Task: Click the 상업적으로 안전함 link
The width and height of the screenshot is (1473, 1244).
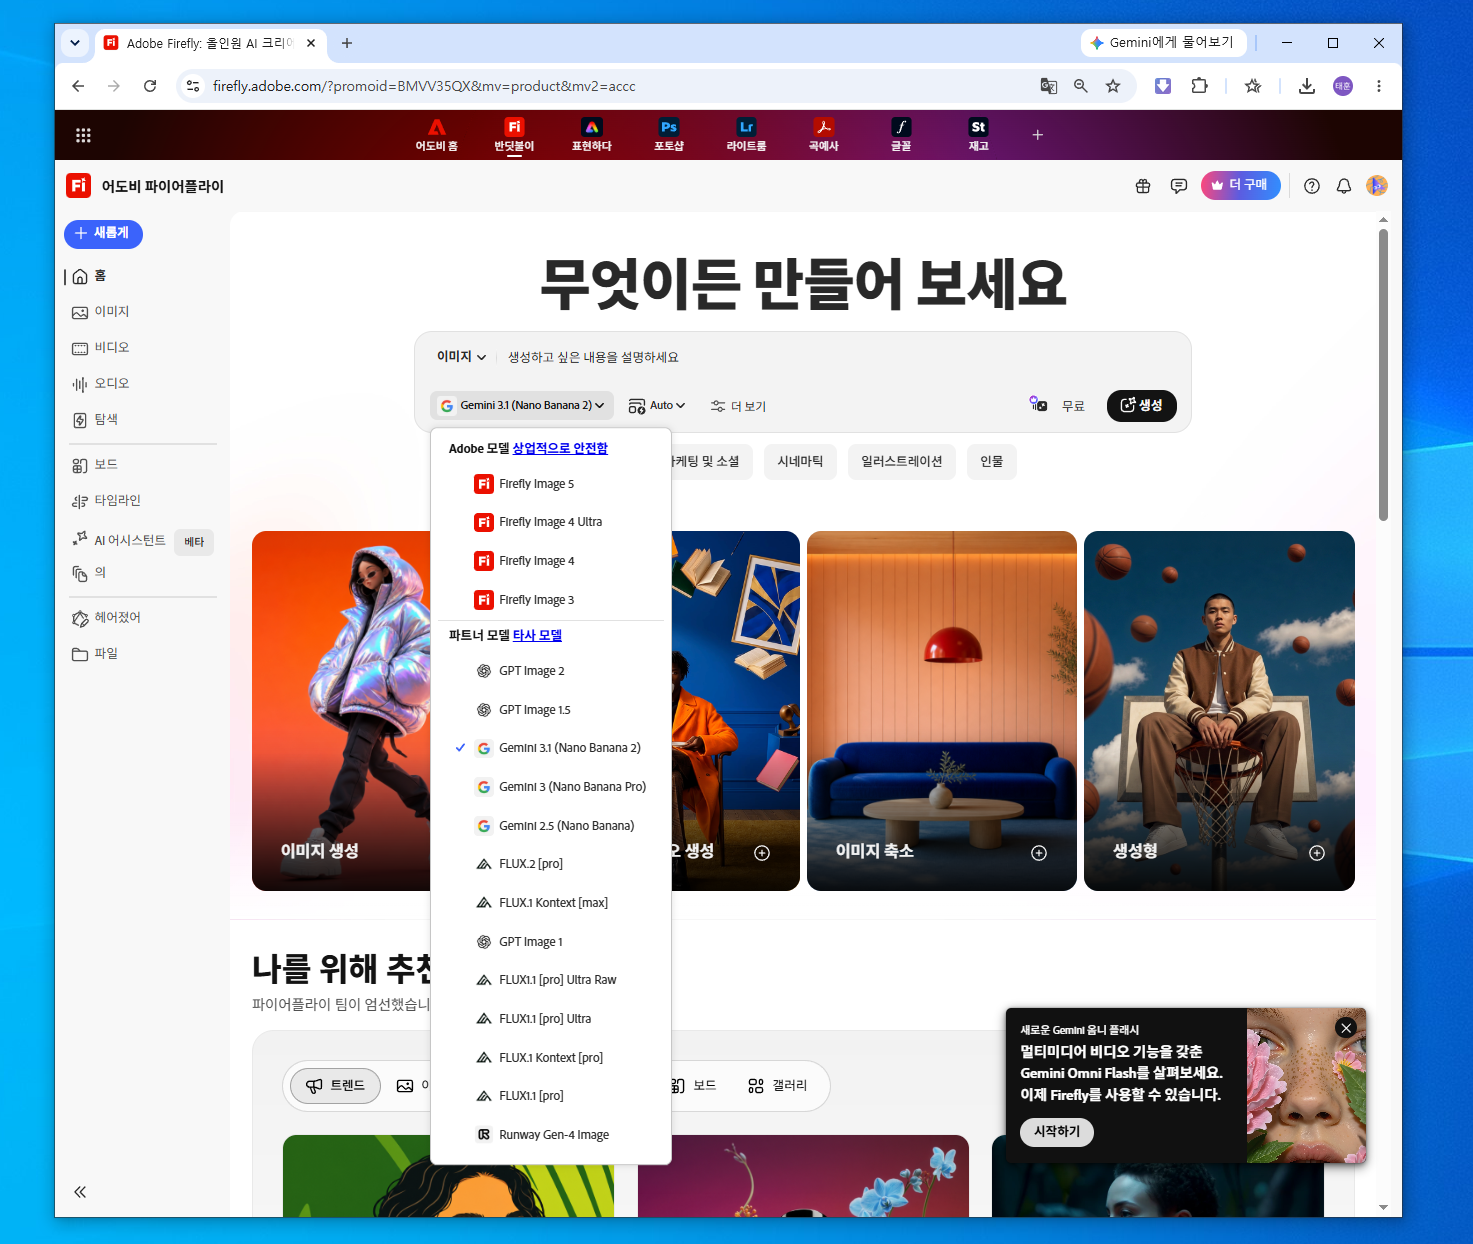Action: pos(560,449)
